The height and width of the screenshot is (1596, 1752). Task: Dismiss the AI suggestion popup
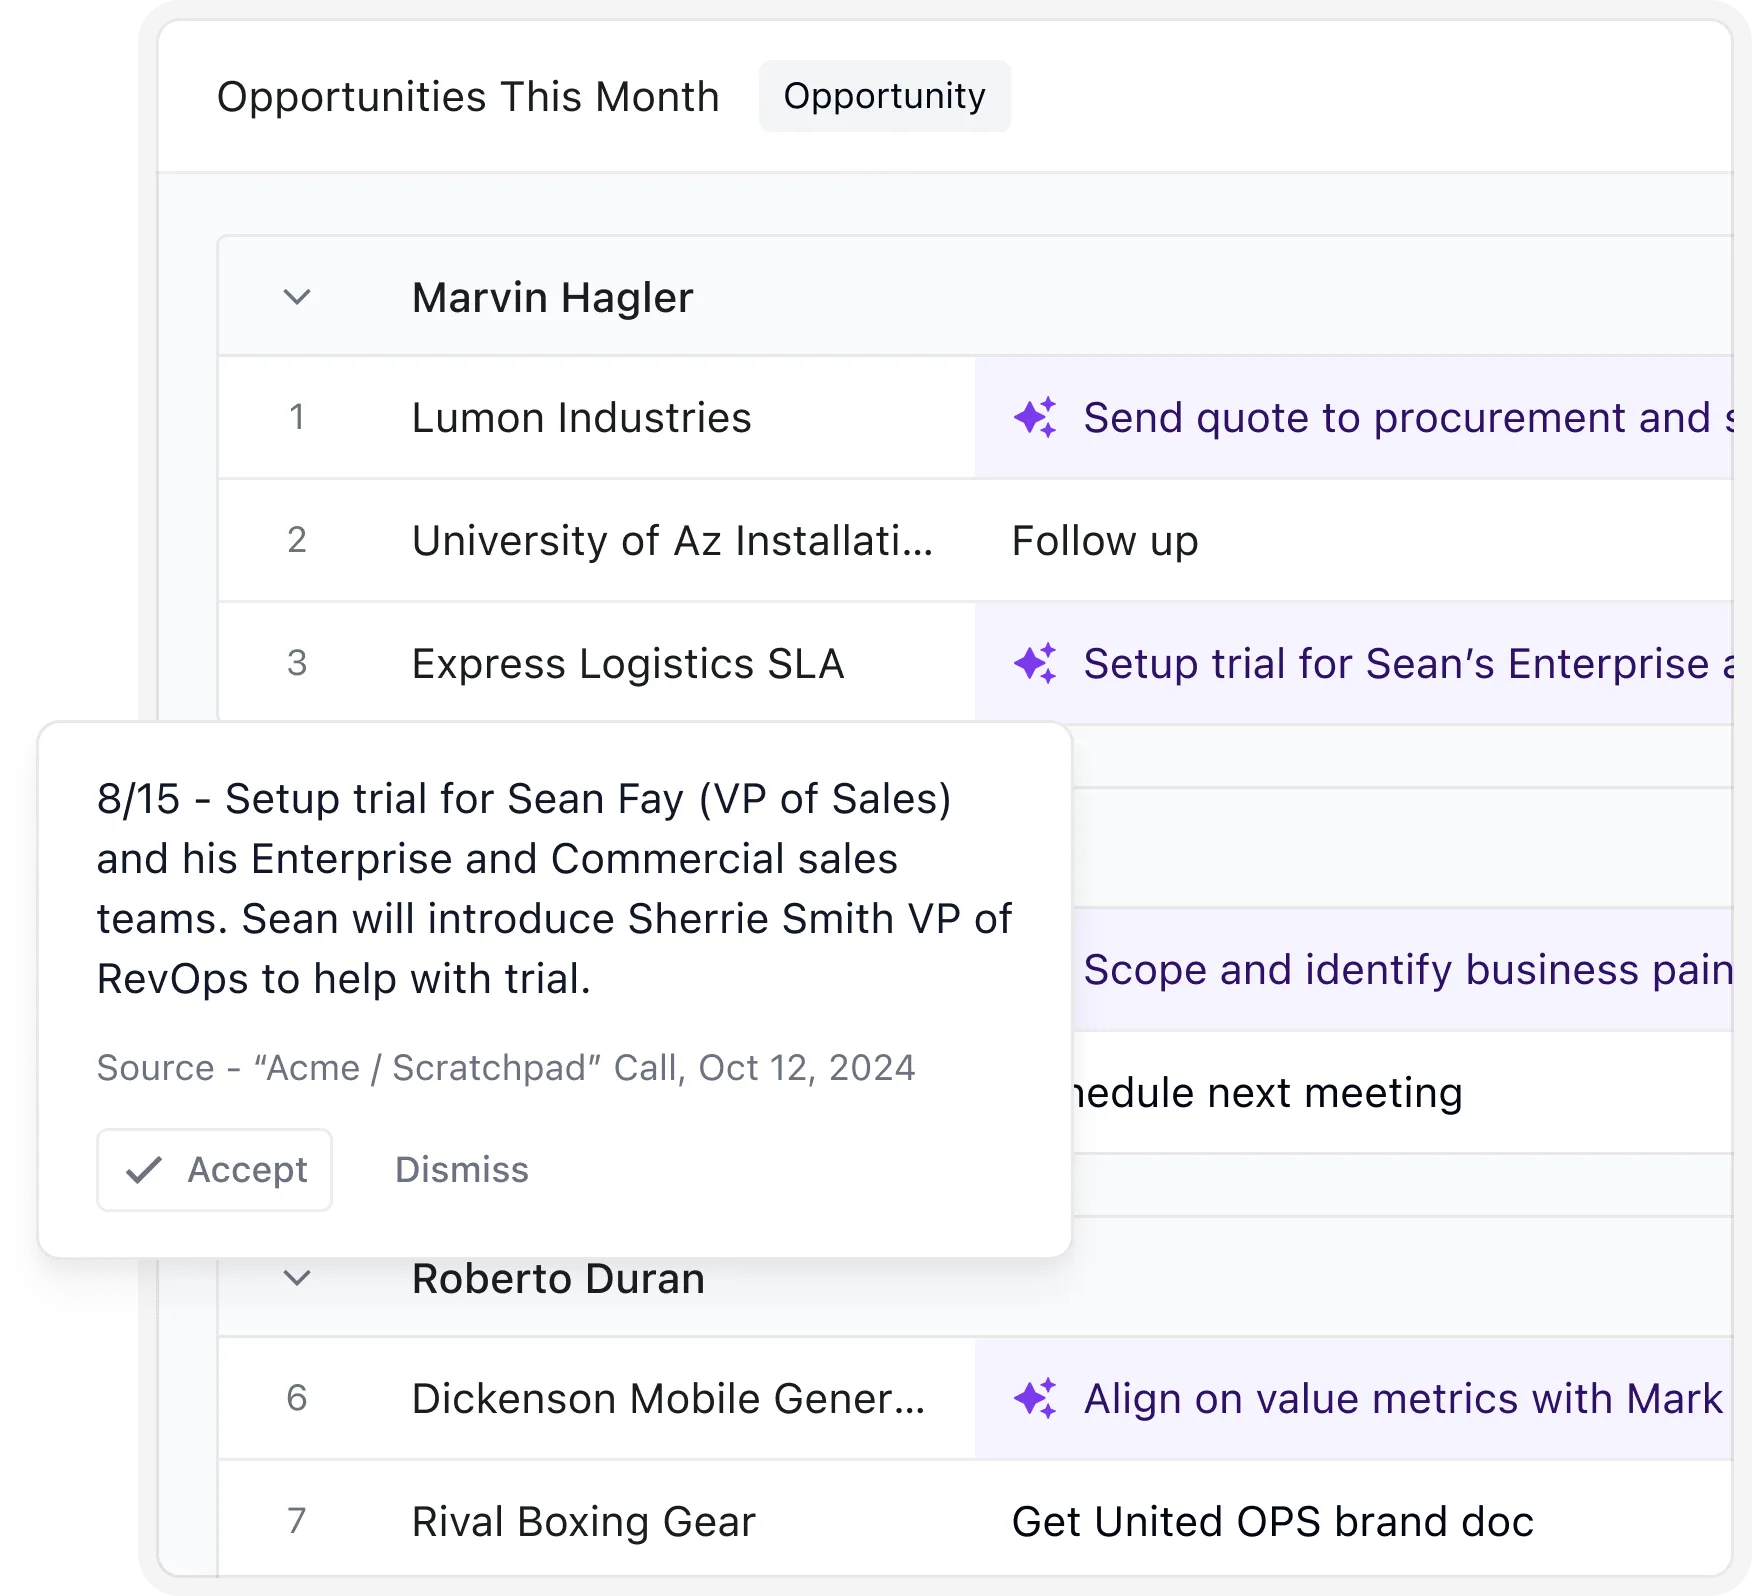[x=462, y=1170]
